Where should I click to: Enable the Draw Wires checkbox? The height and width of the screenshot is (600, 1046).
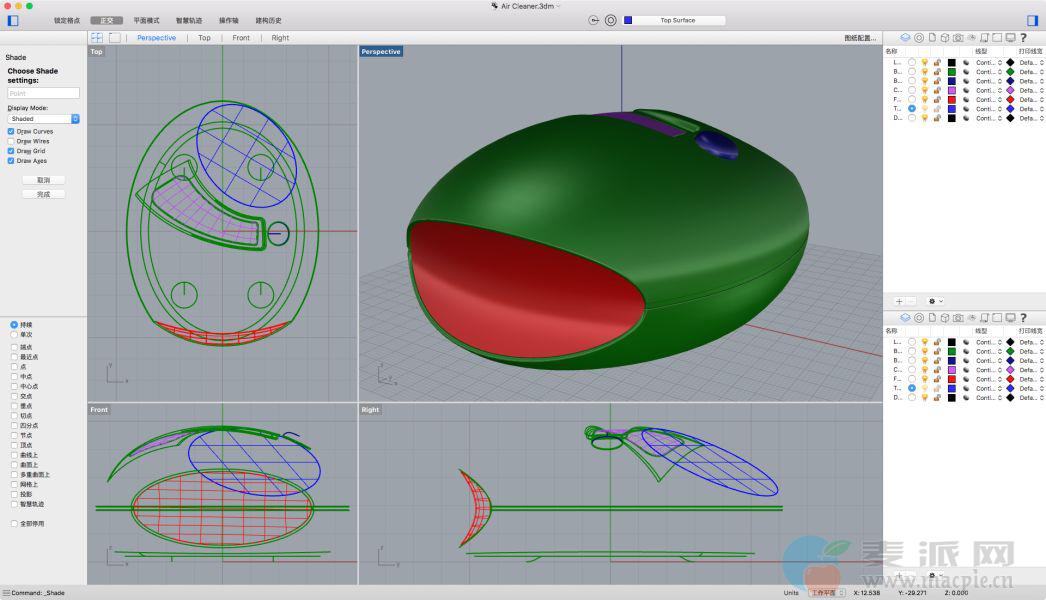click(11, 141)
